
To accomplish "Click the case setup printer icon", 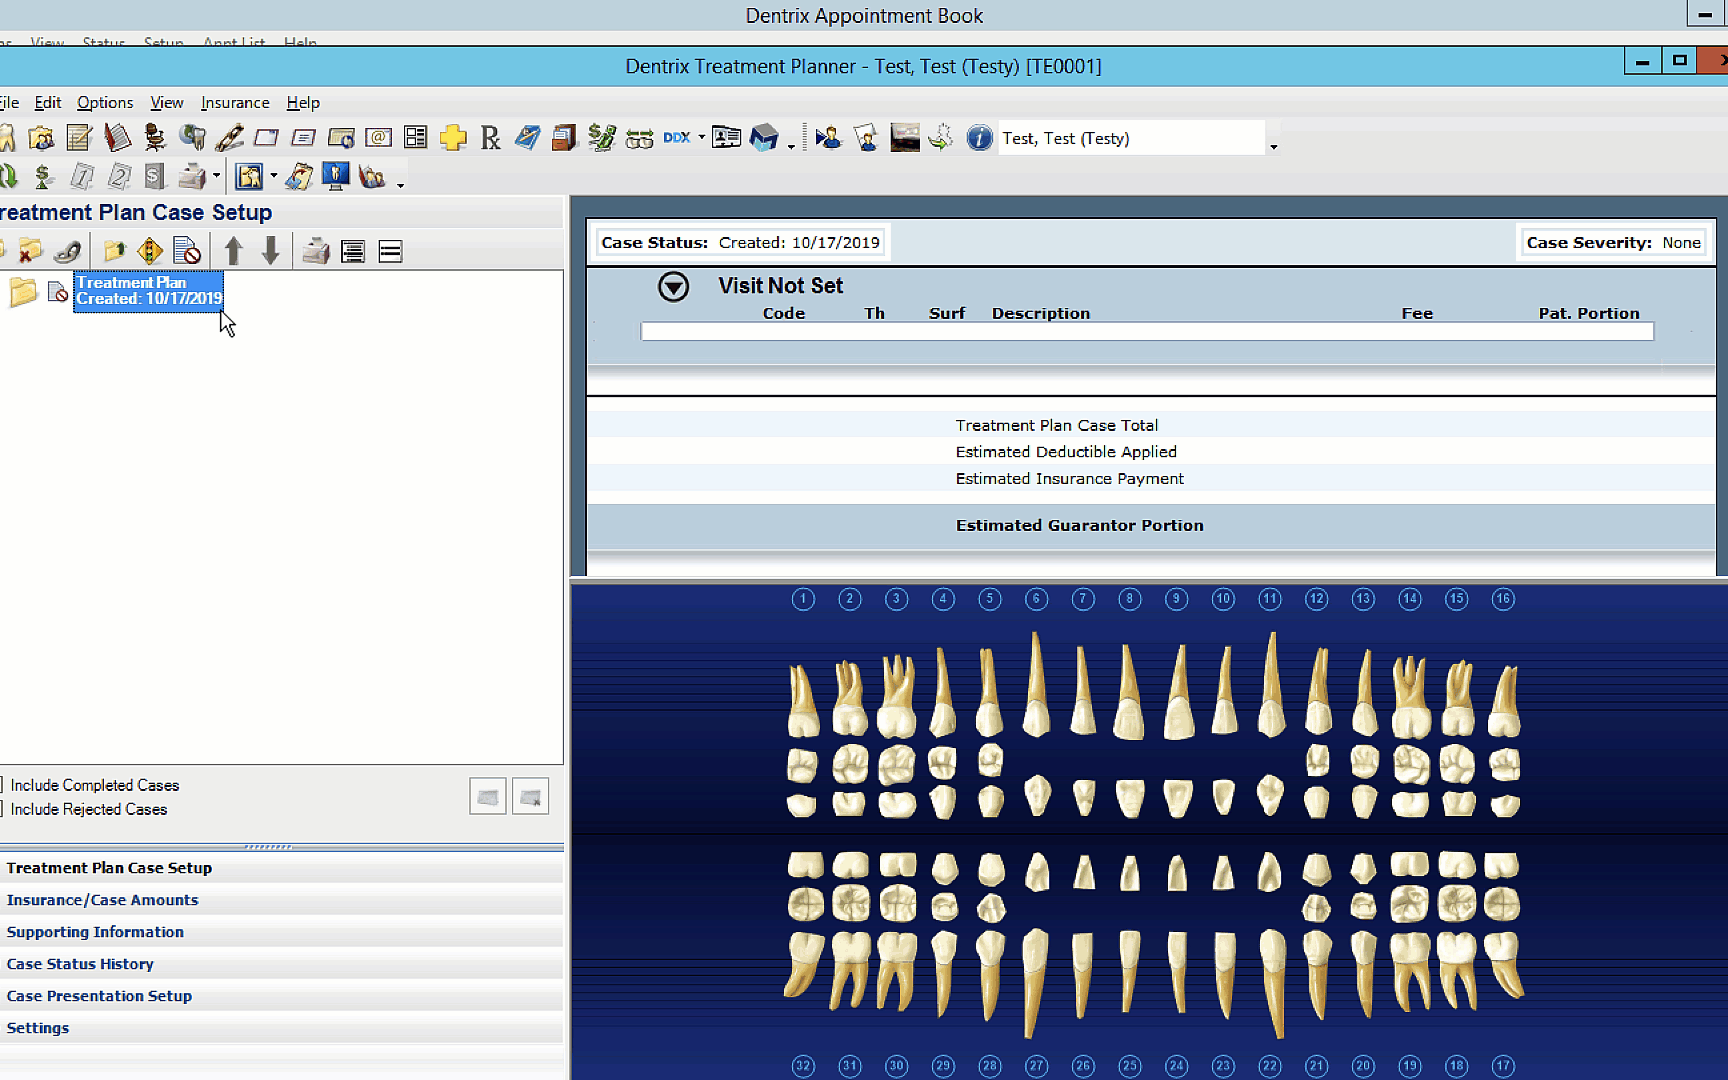I will (316, 251).
